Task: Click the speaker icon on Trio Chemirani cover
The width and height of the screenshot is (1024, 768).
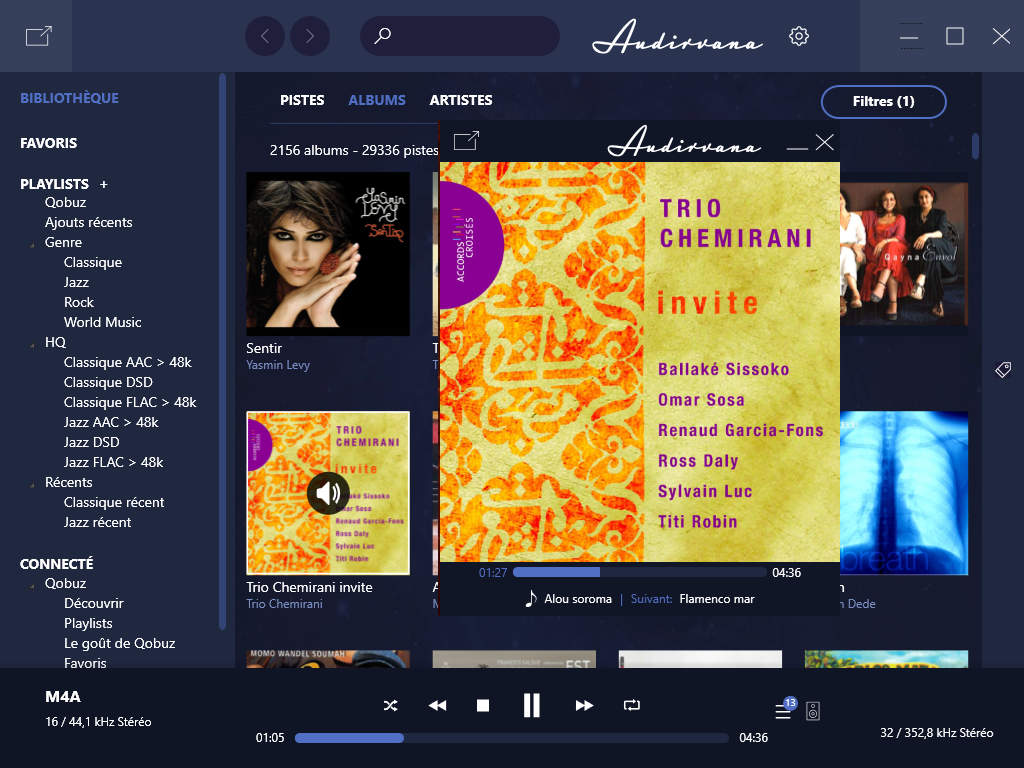Action: pyautogui.click(x=328, y=493)
